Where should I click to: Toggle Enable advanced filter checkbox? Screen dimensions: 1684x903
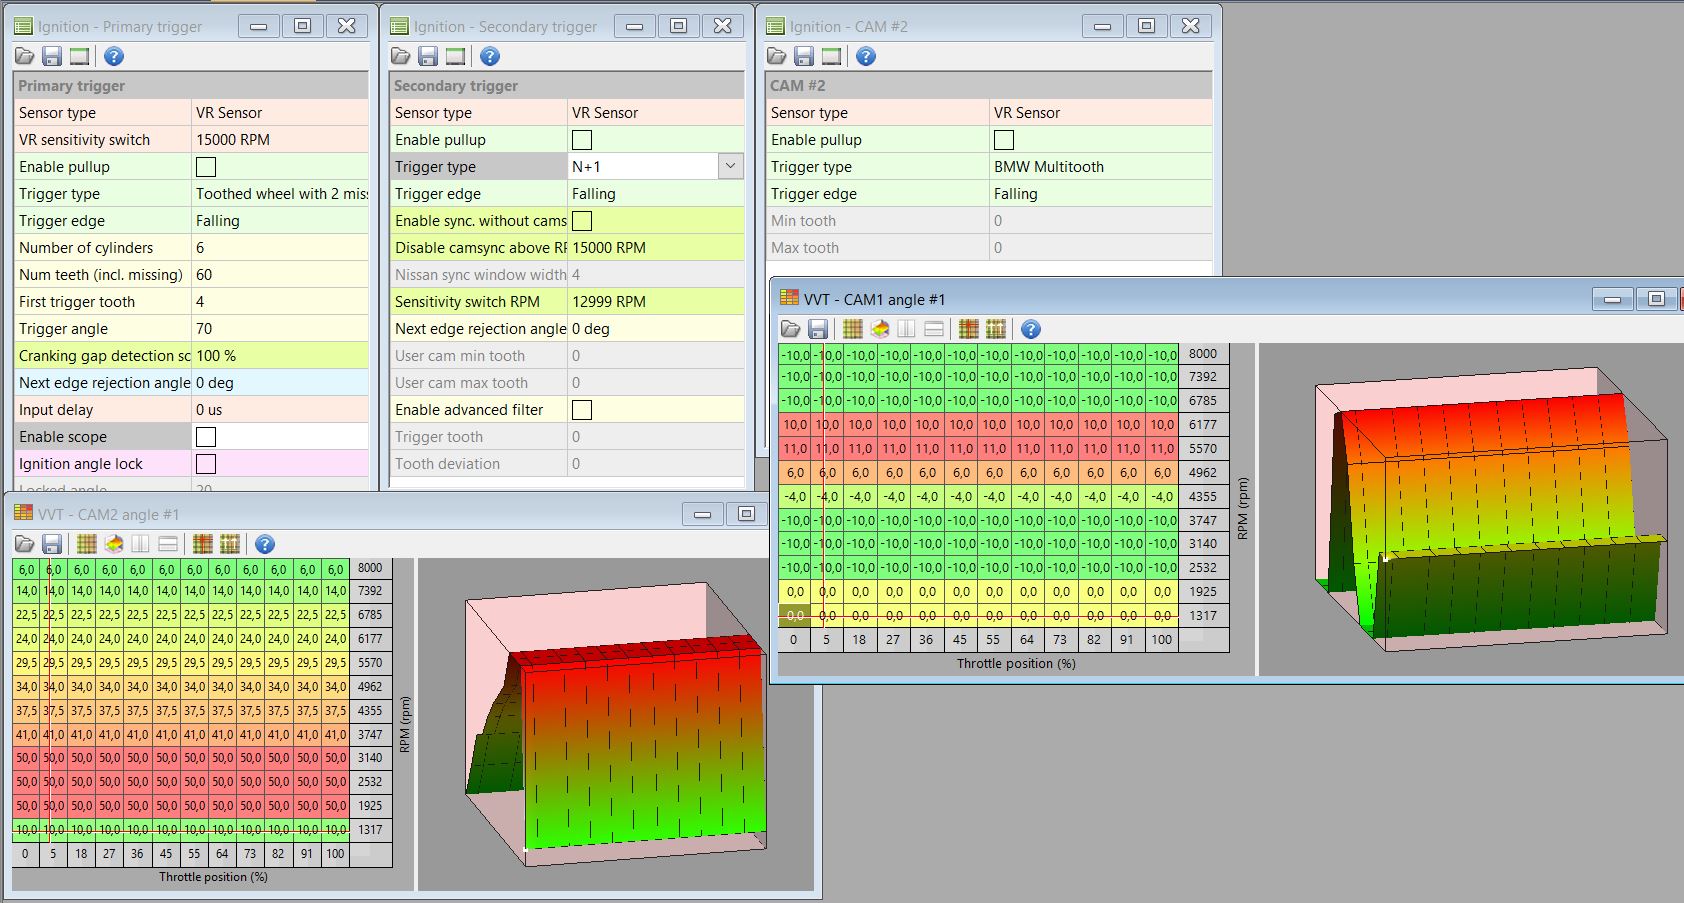coord(582,410)
